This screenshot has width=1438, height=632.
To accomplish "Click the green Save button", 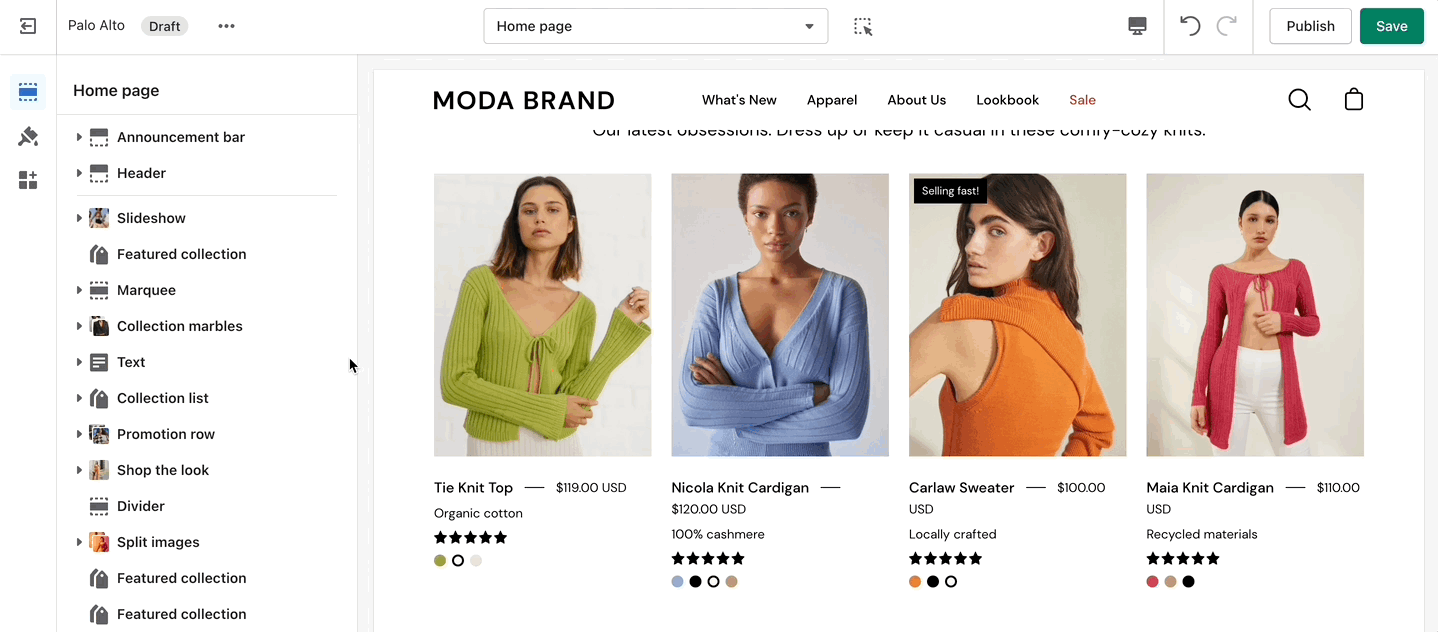I will pos(1391,26).
